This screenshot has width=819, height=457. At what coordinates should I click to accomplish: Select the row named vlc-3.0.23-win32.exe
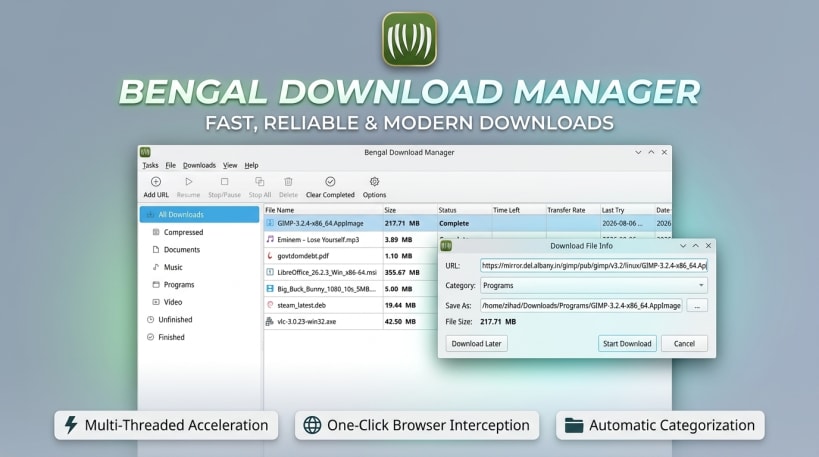point(350,321)
